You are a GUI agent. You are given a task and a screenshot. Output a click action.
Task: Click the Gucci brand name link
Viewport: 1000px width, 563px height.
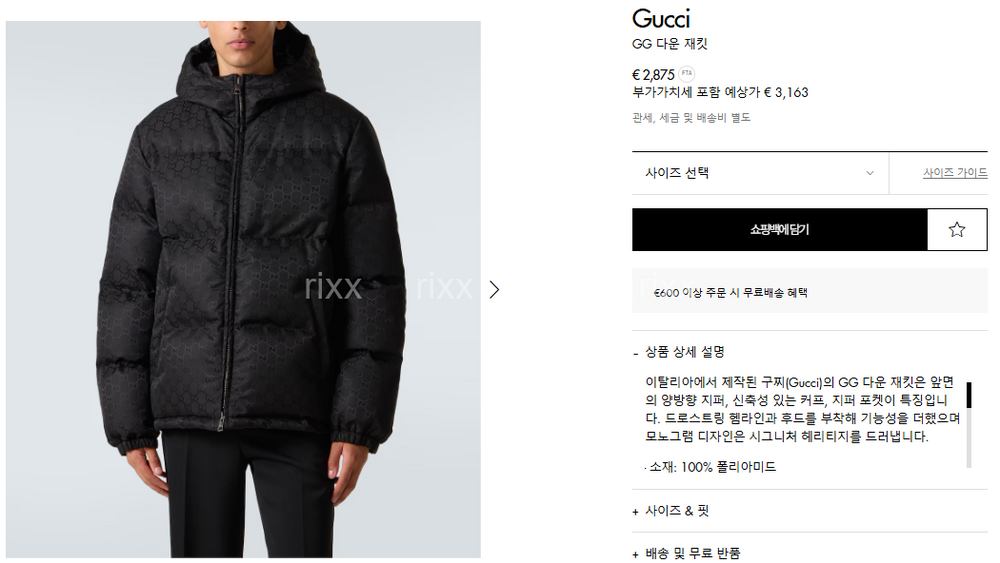(x=661, y=18)
